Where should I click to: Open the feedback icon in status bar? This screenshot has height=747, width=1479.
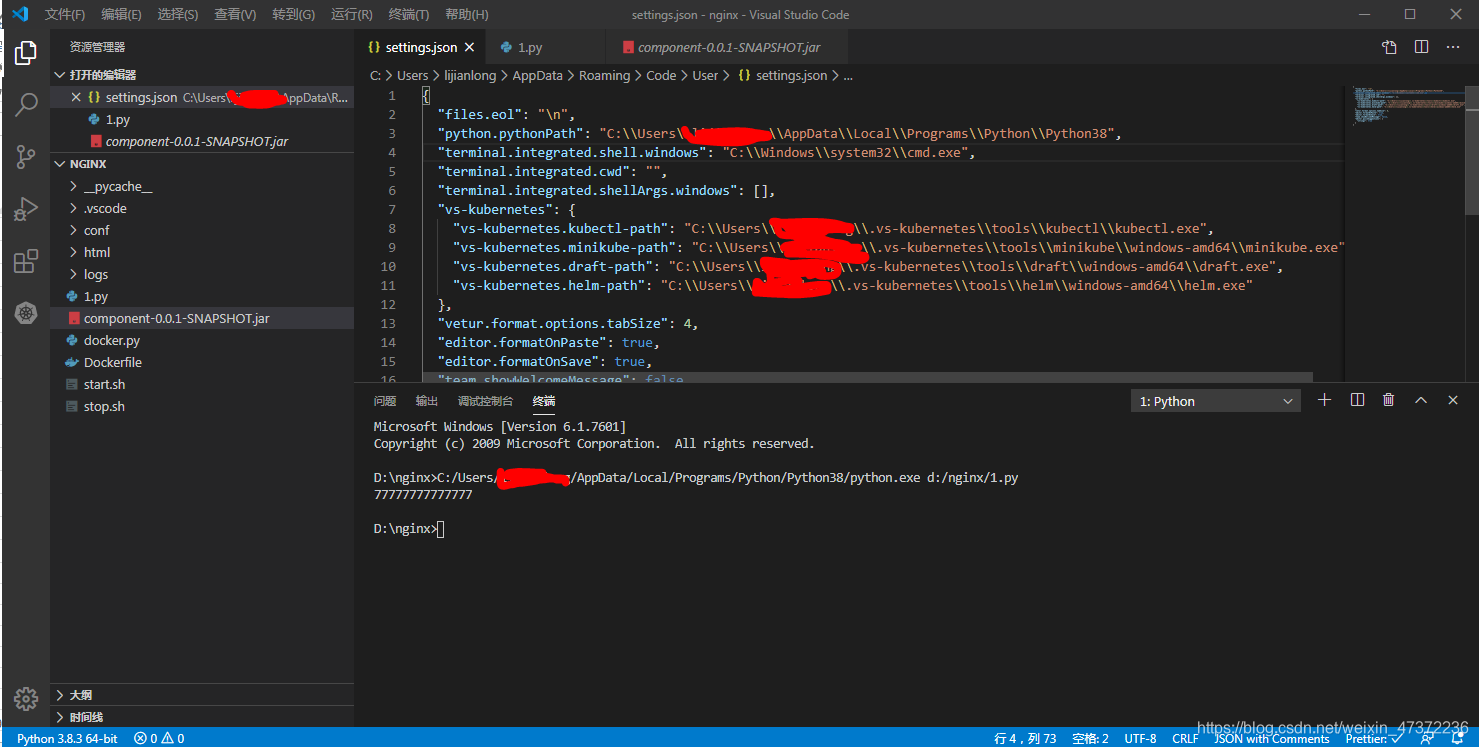(1427, 738)
